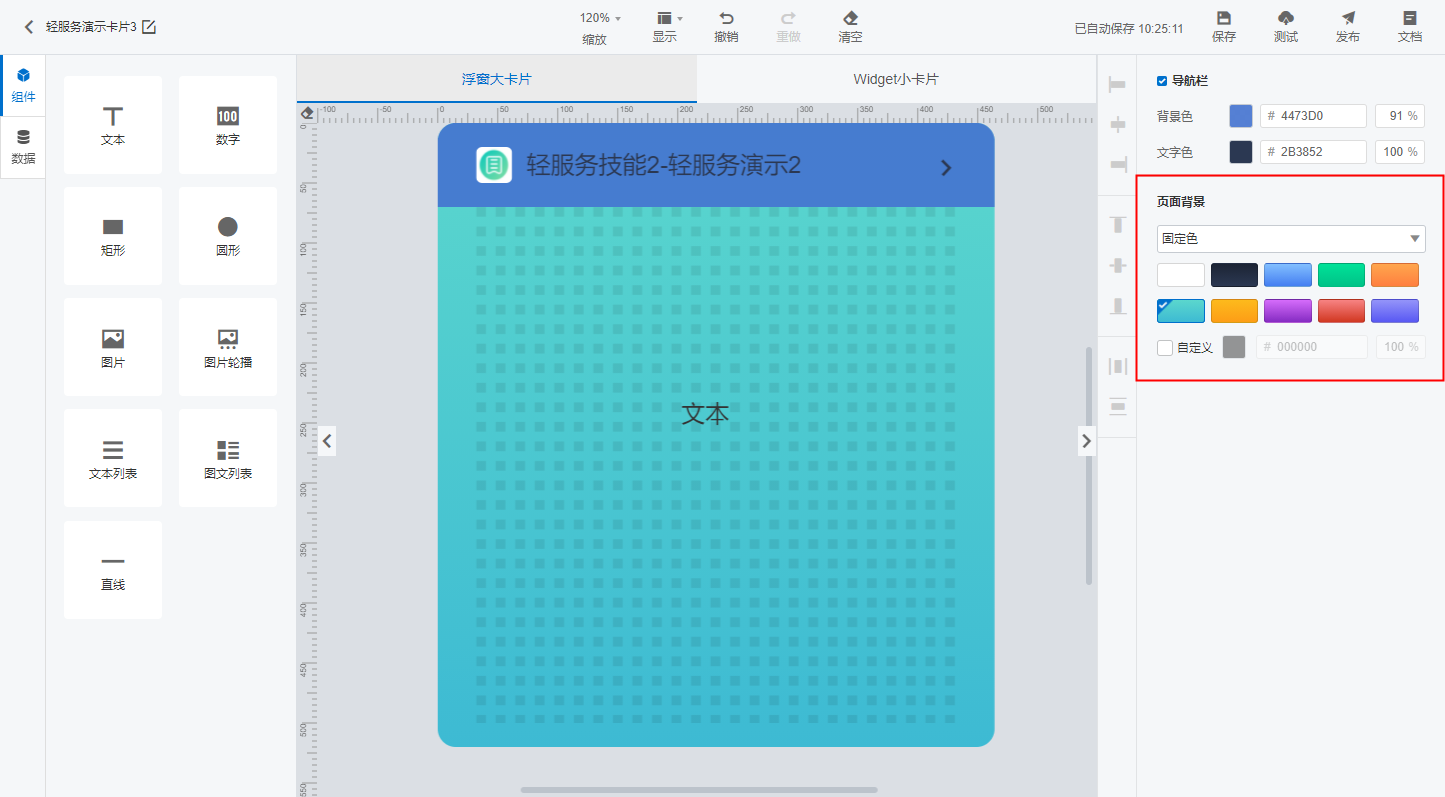Screen dimensions: 1445x797
Task: Click the chevron in the card header
Action: pyautogui.click(x=946, y=167)
